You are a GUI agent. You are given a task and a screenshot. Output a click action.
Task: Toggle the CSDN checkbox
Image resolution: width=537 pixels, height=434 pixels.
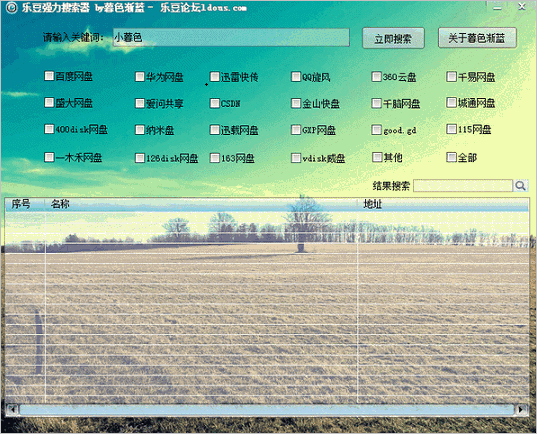(214, 103)
